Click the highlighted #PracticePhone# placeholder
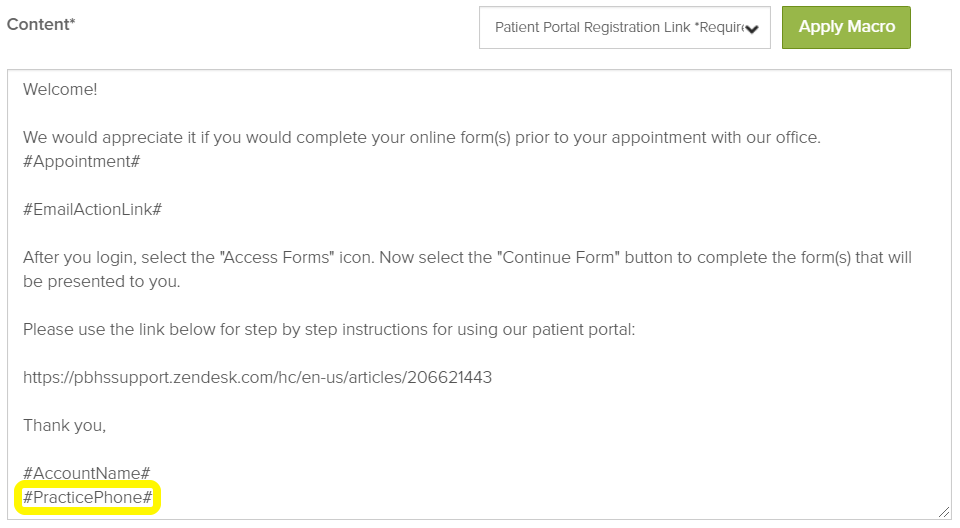This screenshot has width=960, height=528. coord(88,497)
